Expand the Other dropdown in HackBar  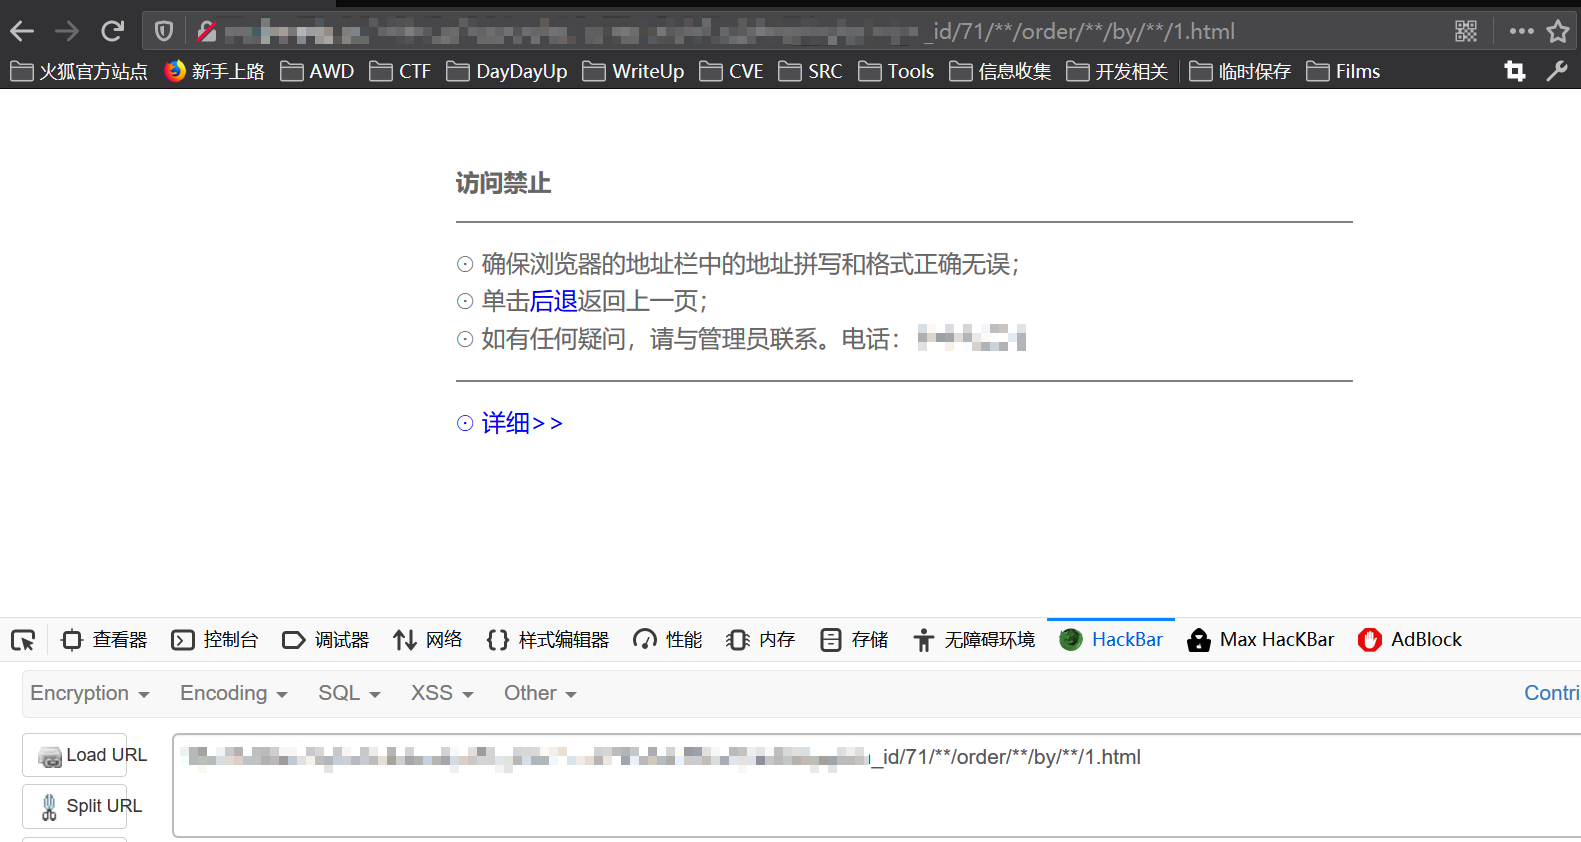point(540,693)
